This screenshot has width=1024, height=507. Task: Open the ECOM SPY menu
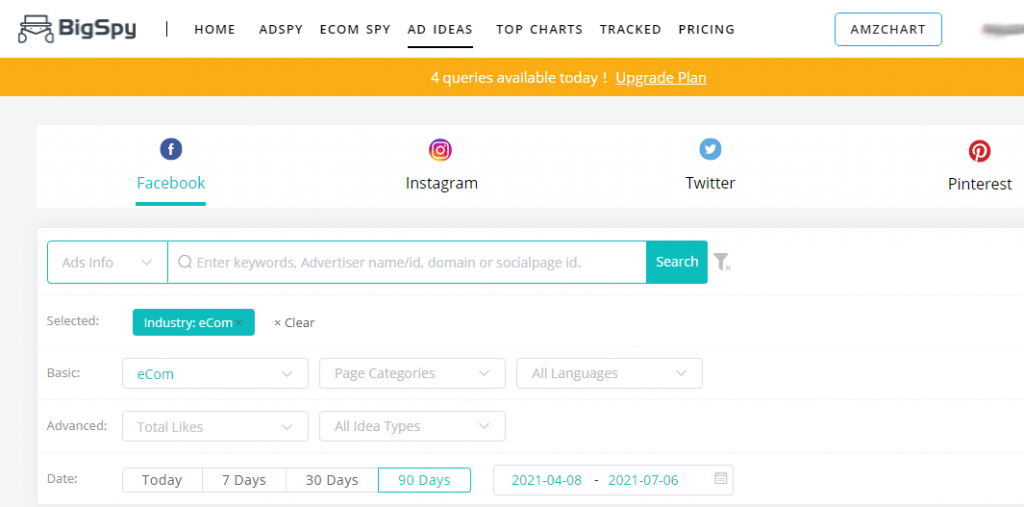(355, 29)
